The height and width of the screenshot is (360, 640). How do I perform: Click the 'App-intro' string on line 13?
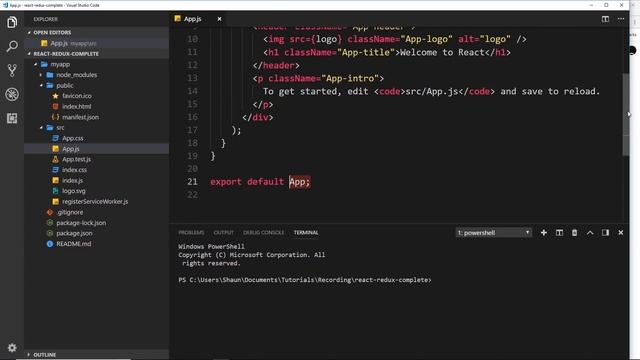click(x=351, y=78)
